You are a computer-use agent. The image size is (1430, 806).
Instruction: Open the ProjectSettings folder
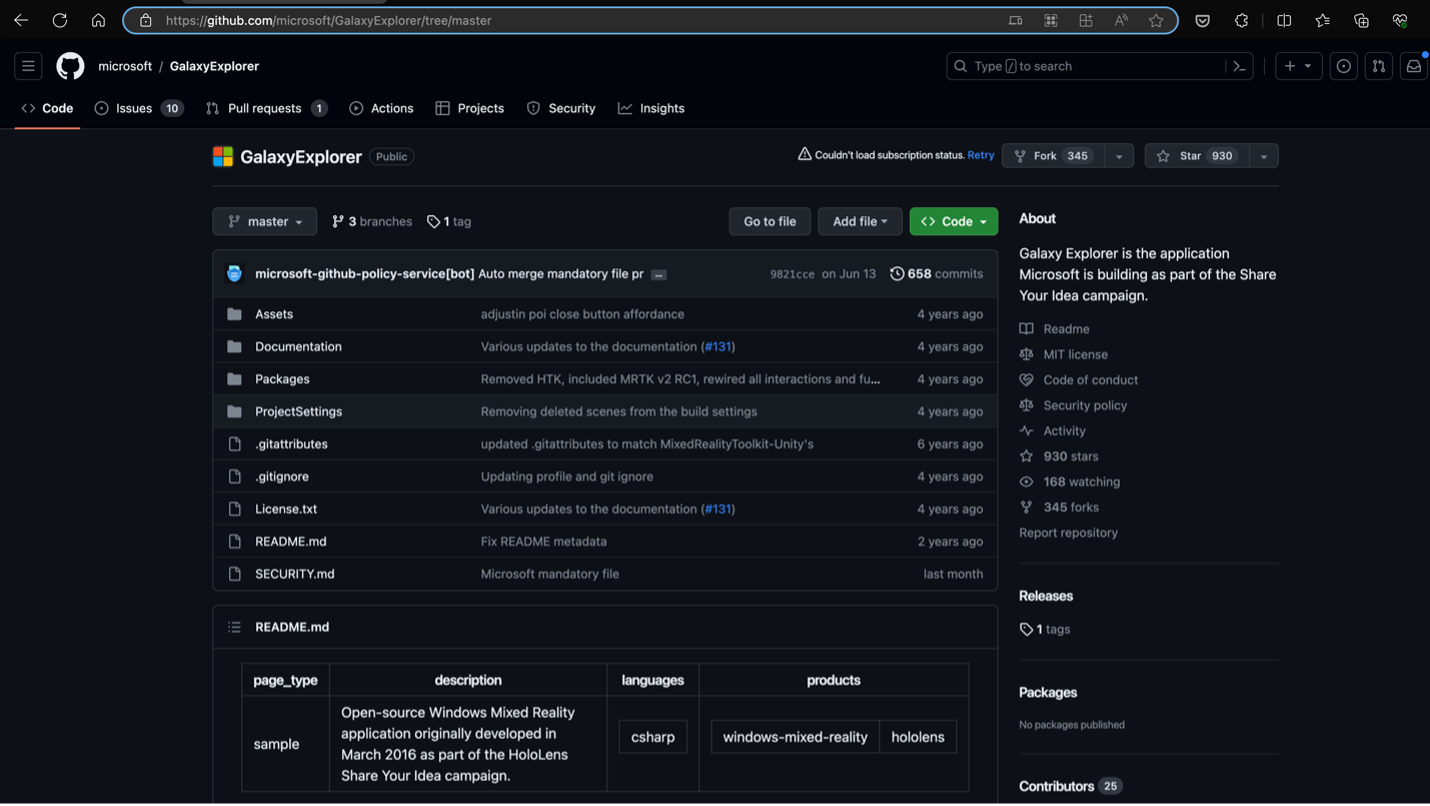(x=298, y=411)
